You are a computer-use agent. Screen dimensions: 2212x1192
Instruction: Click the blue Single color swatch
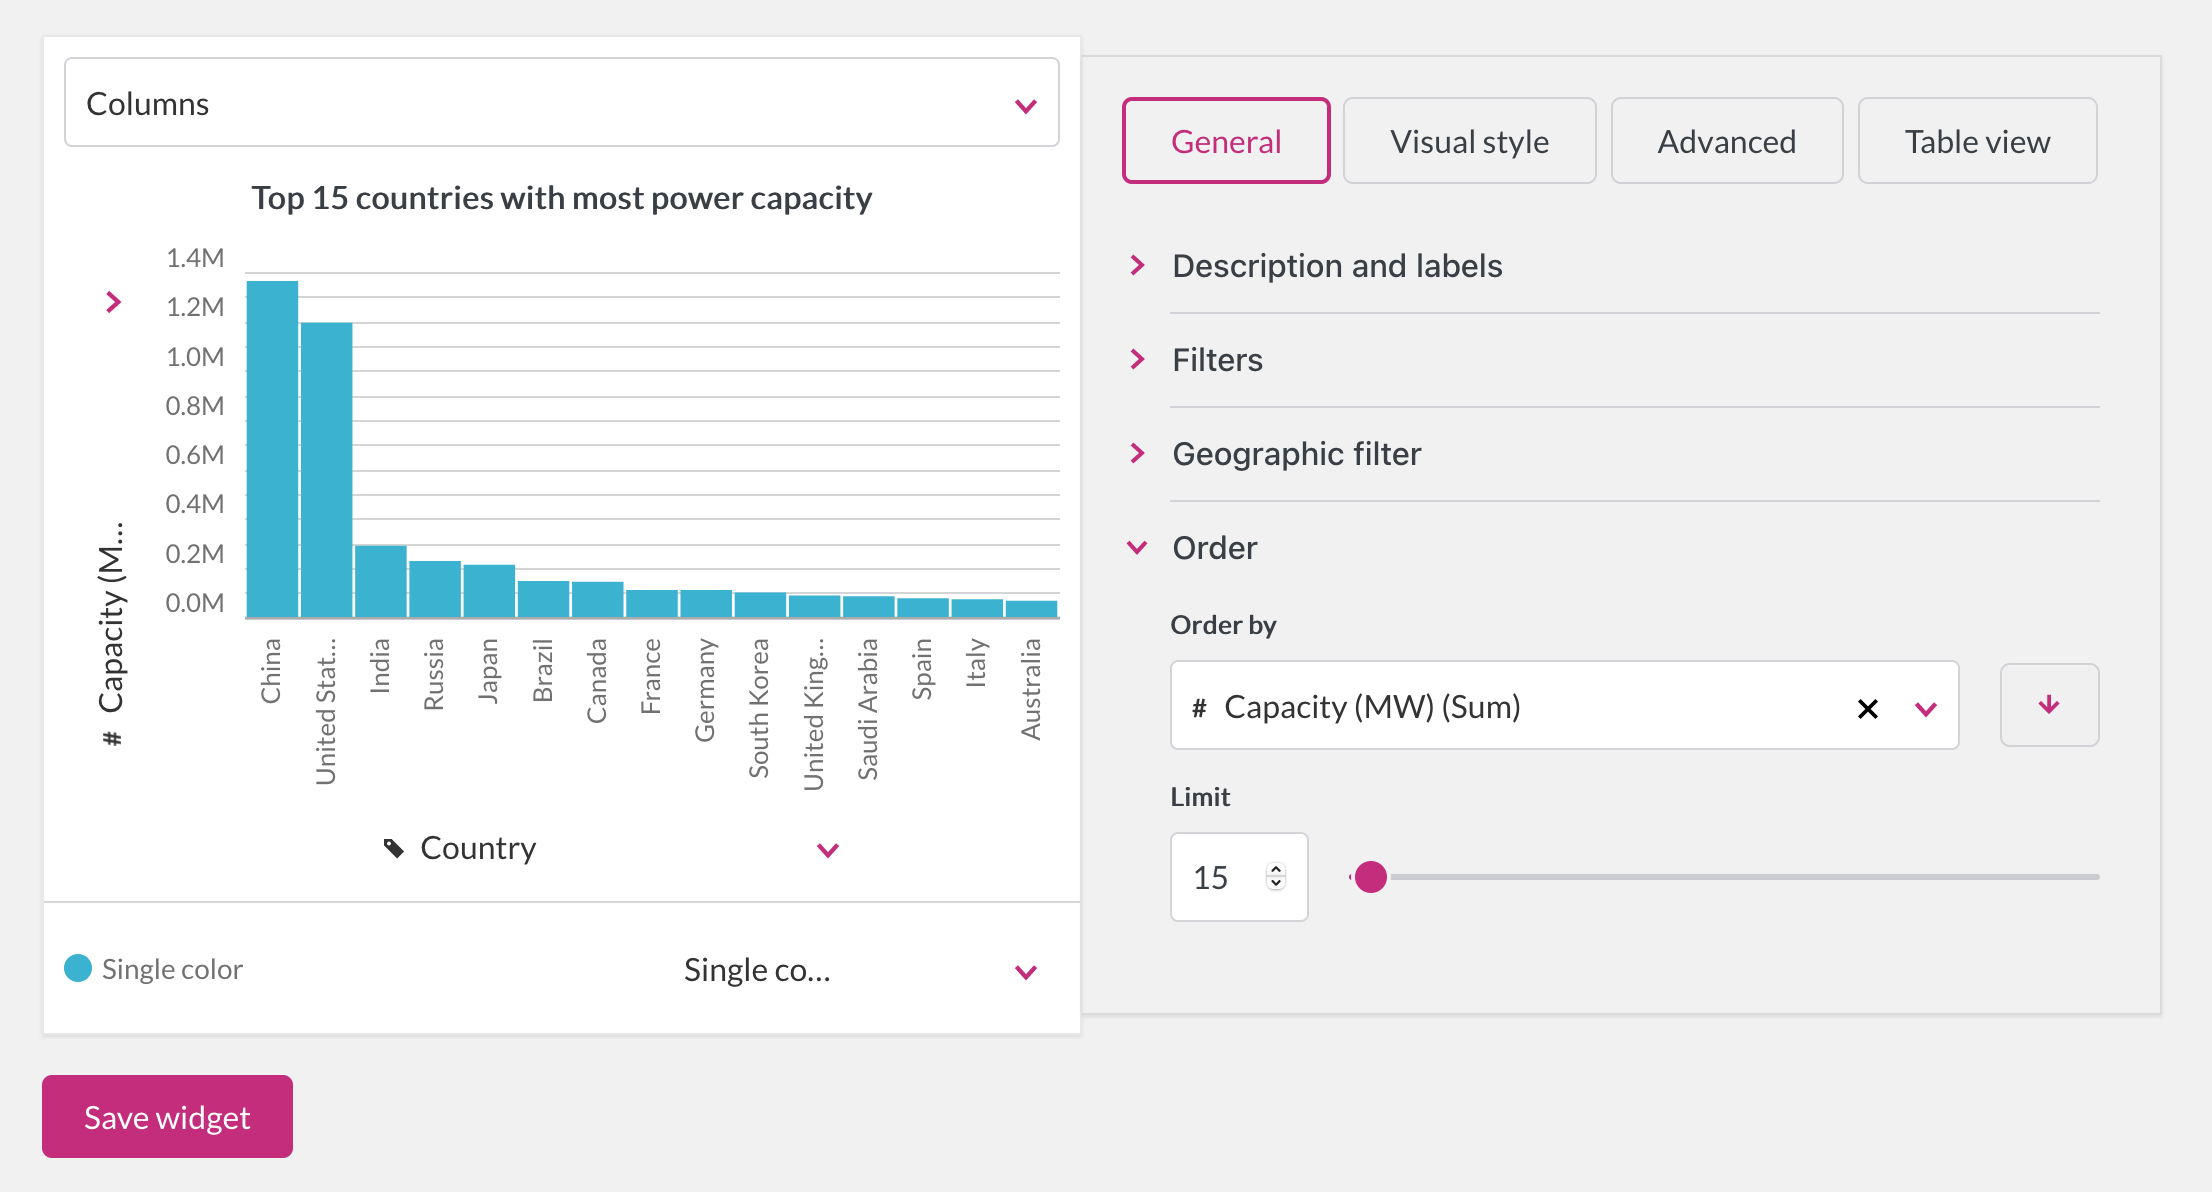click(78, 968)
